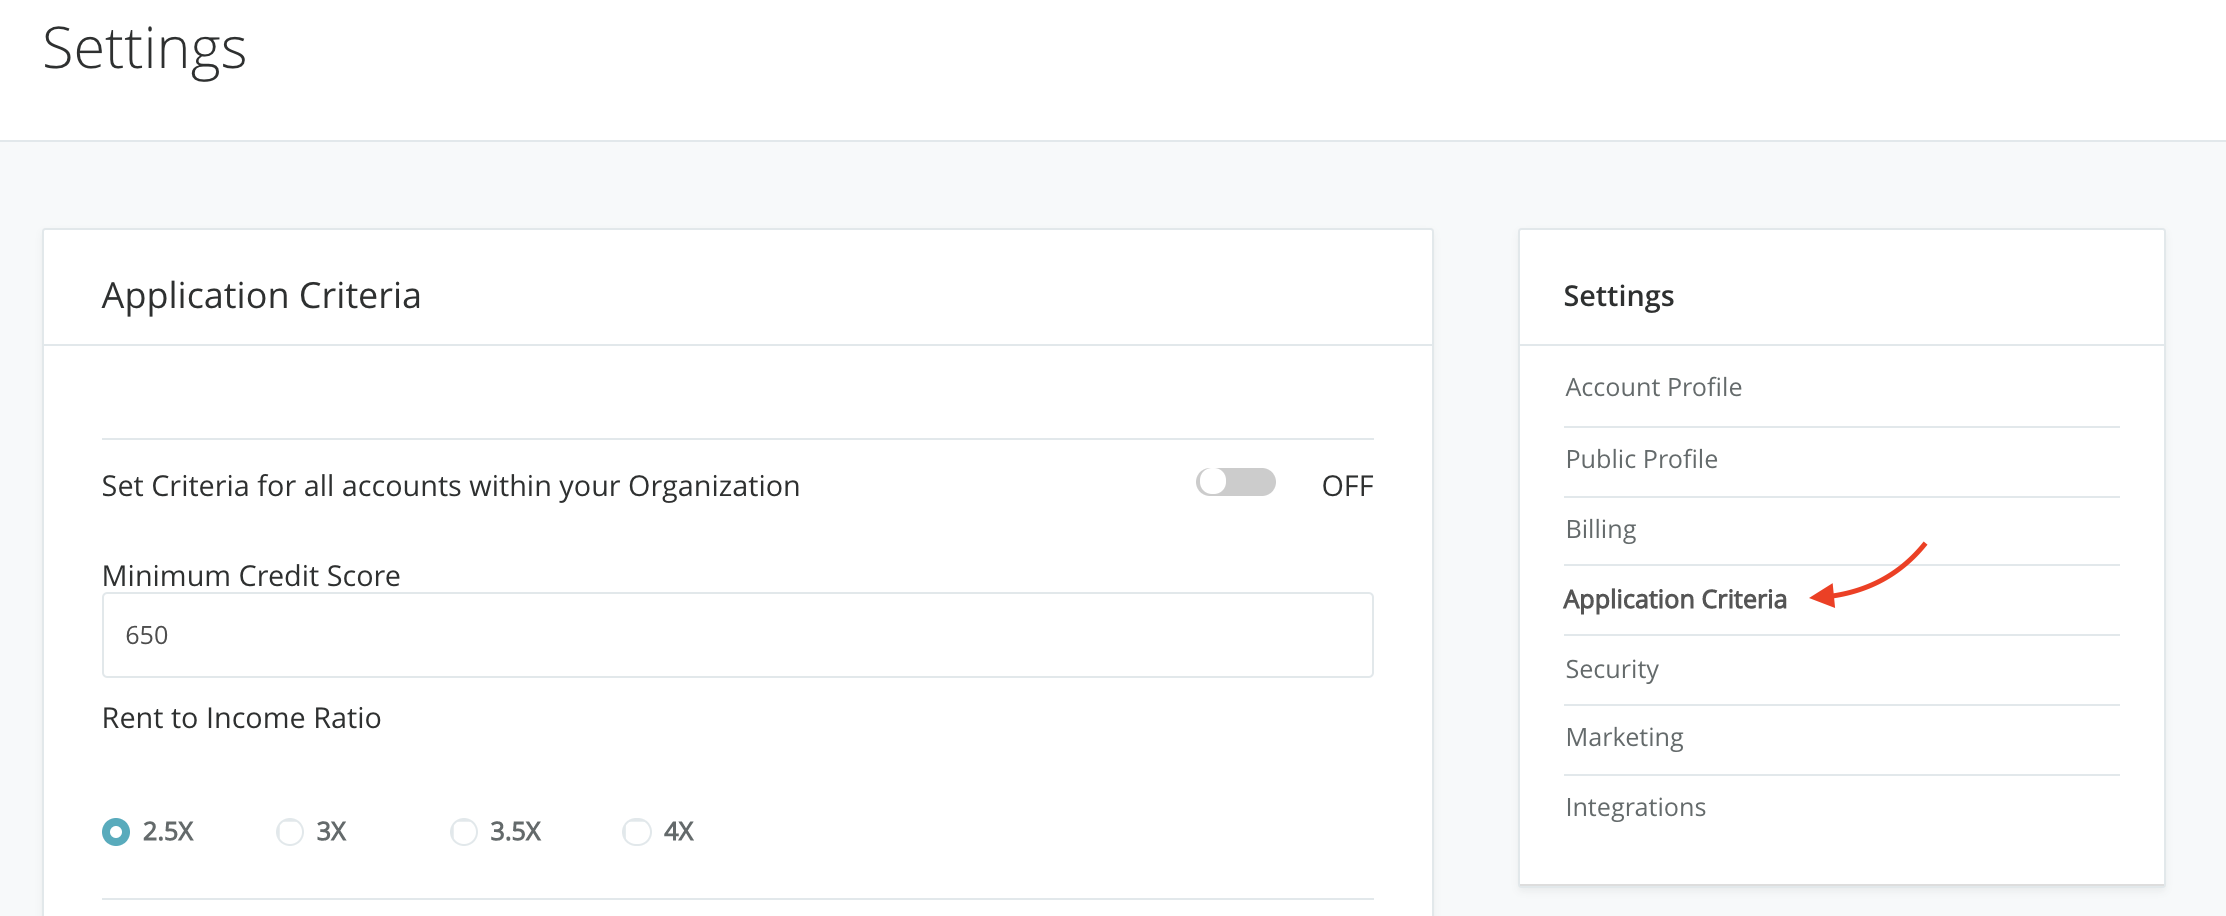Navigate to Security settings
Viewport: 2226px width, 916px height.
1611,669
